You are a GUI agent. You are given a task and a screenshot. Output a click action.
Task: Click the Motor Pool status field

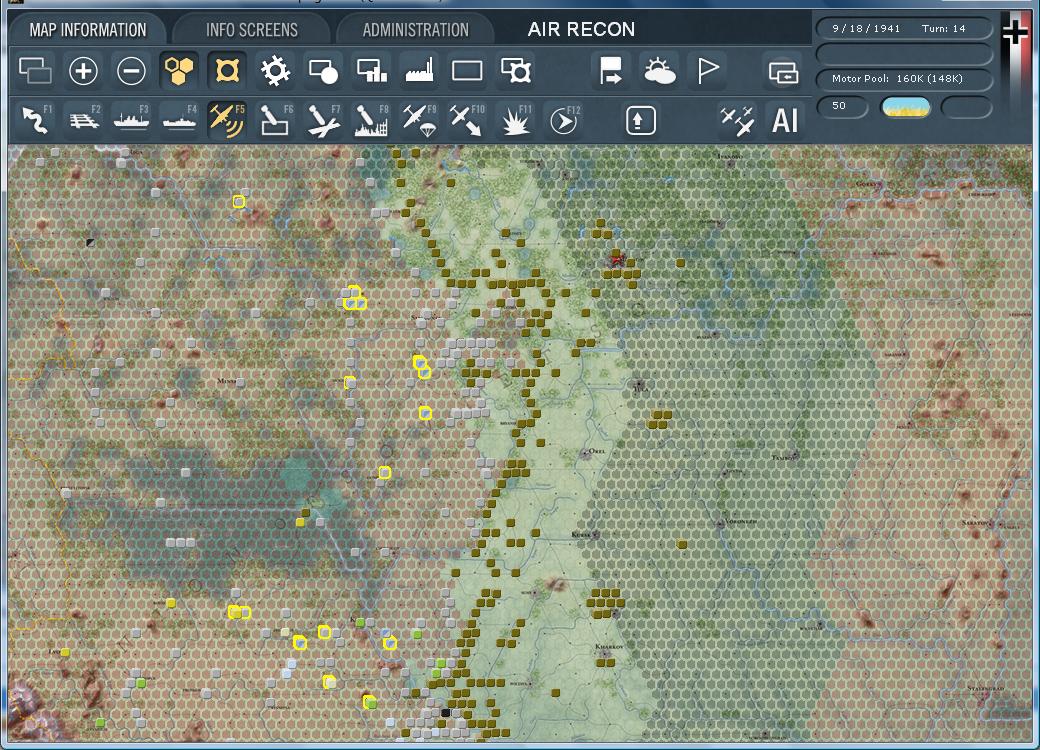[905, 79]
